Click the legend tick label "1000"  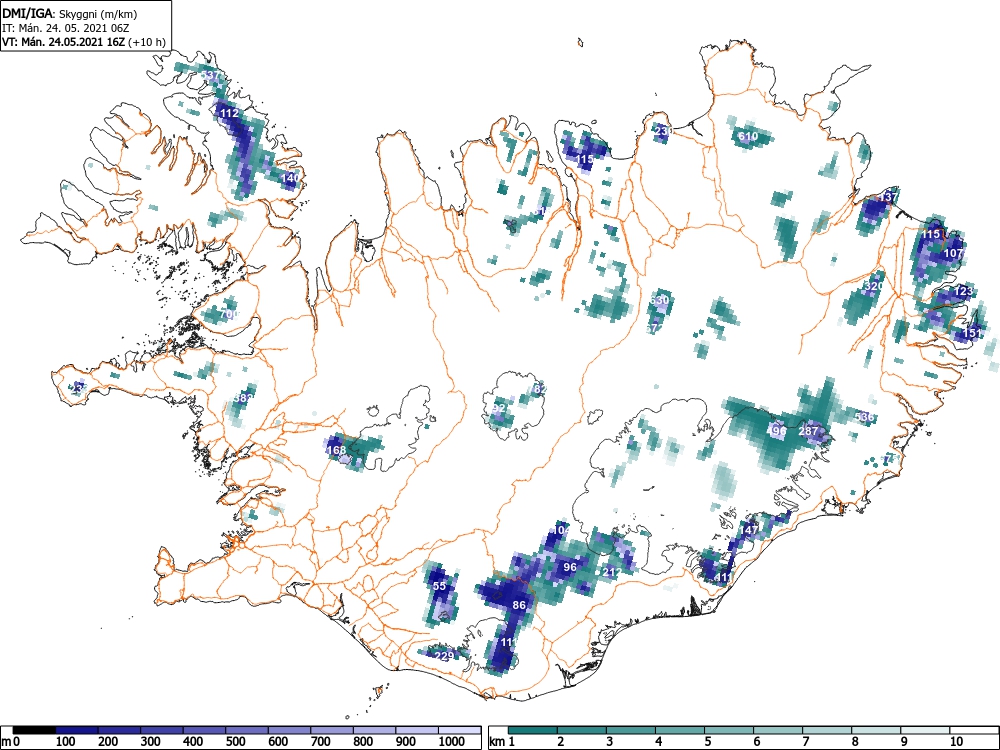(452, 742)
